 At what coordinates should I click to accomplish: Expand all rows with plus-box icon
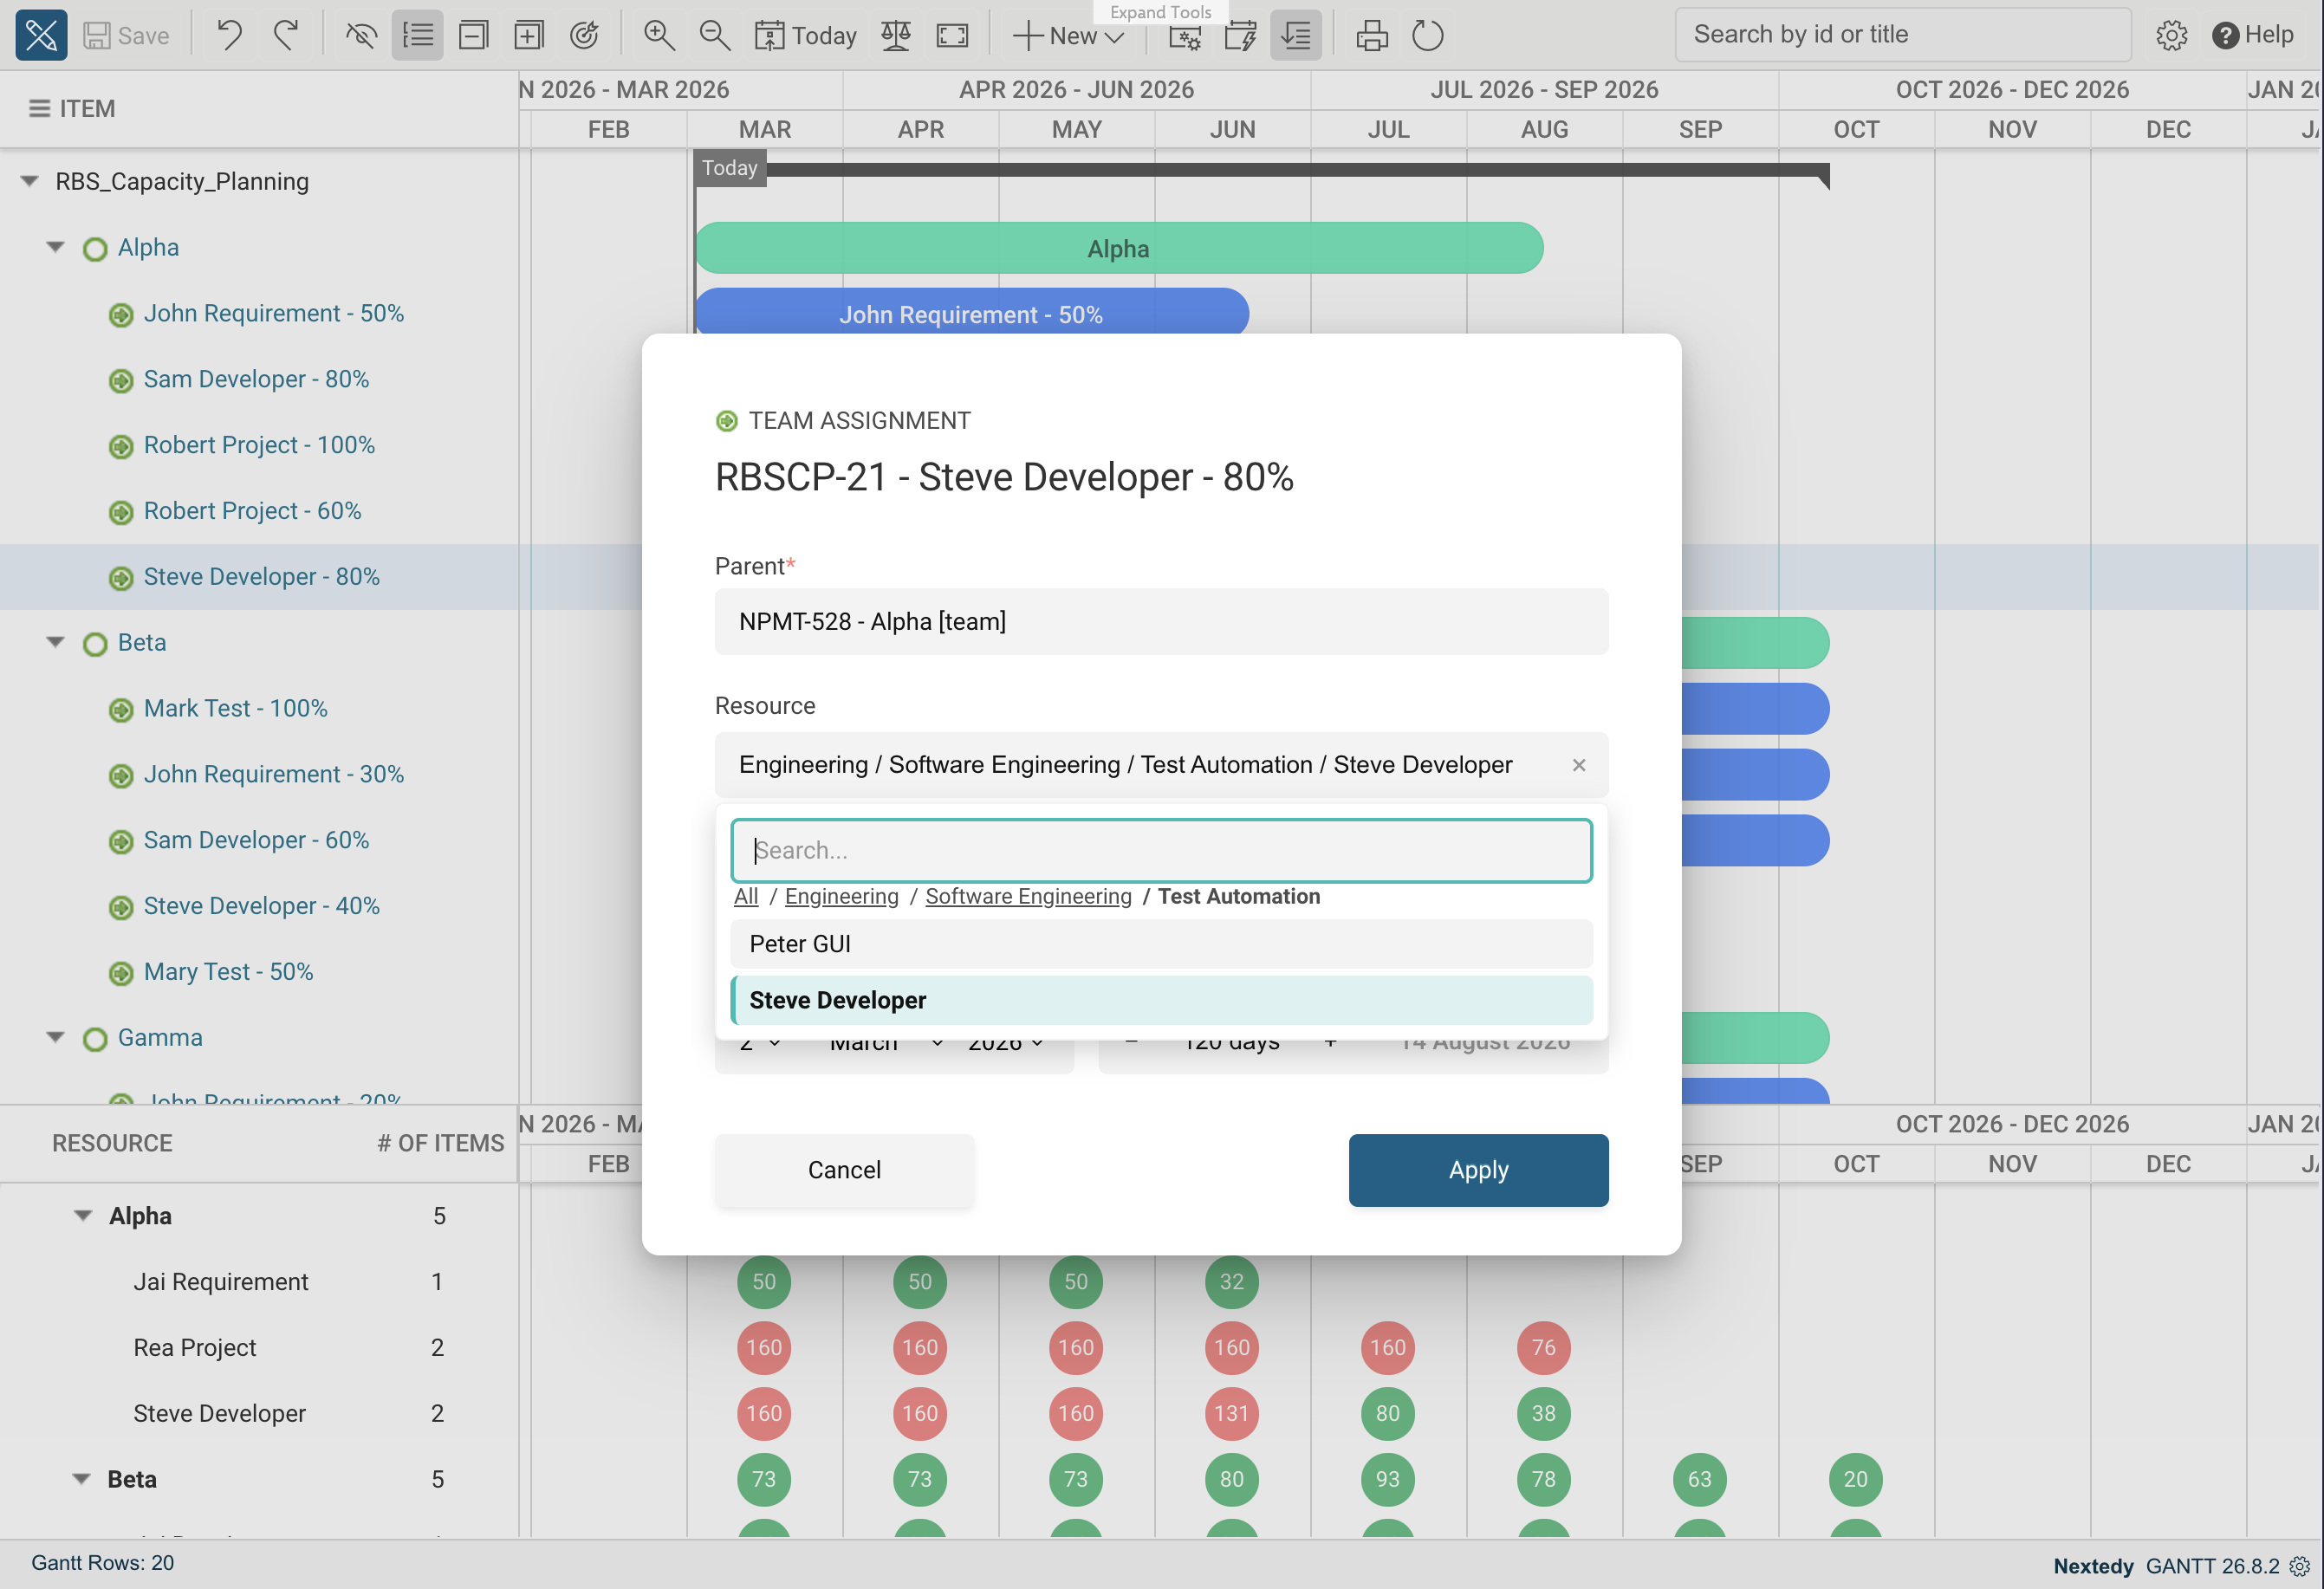click(x=528, y=36)
